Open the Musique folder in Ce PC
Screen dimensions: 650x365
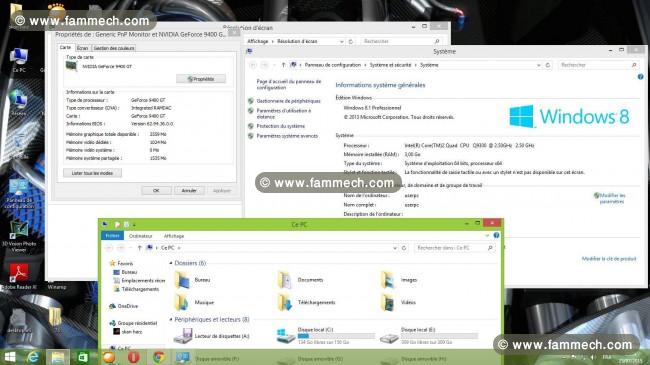[x=194, y=302]
